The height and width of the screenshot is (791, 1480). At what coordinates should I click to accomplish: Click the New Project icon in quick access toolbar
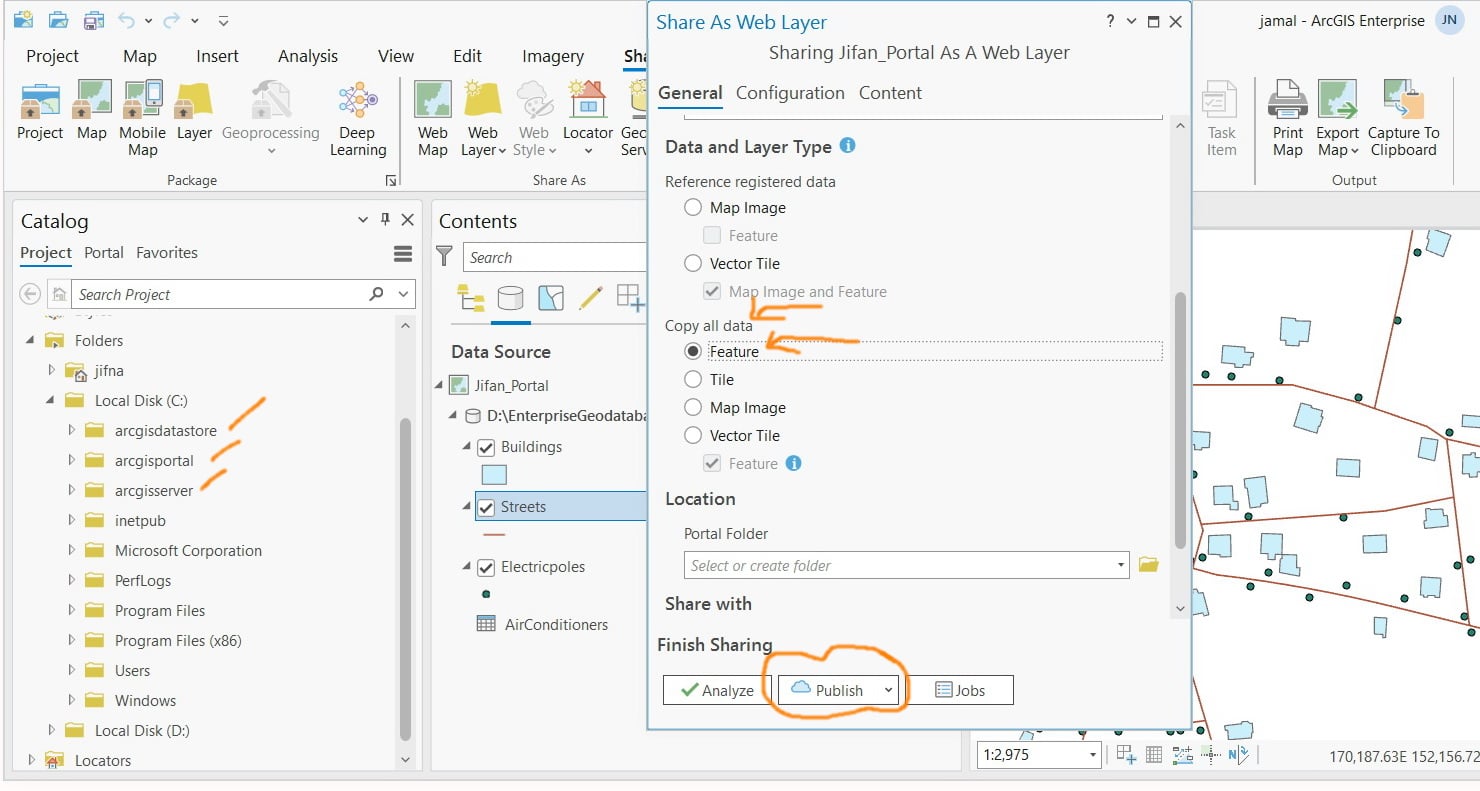(23, 20)
